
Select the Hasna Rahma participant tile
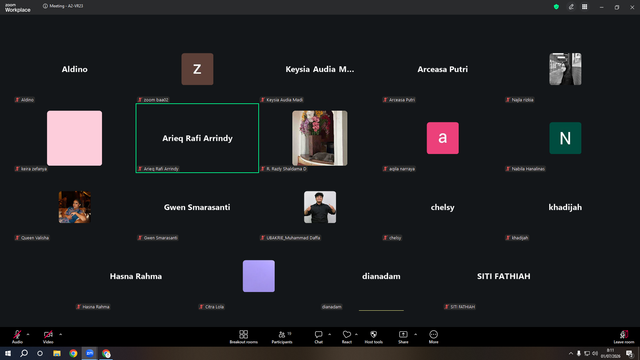(136, 276)
